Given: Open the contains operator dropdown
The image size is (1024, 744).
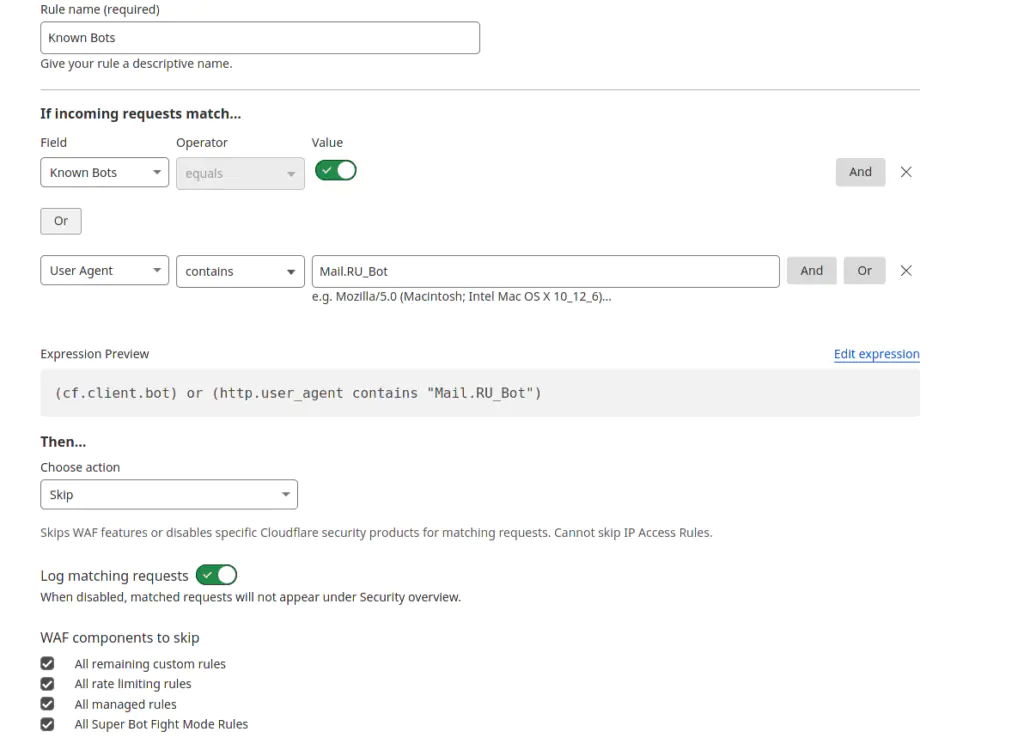Looking at the screenshot, I should tap(240, 270).
